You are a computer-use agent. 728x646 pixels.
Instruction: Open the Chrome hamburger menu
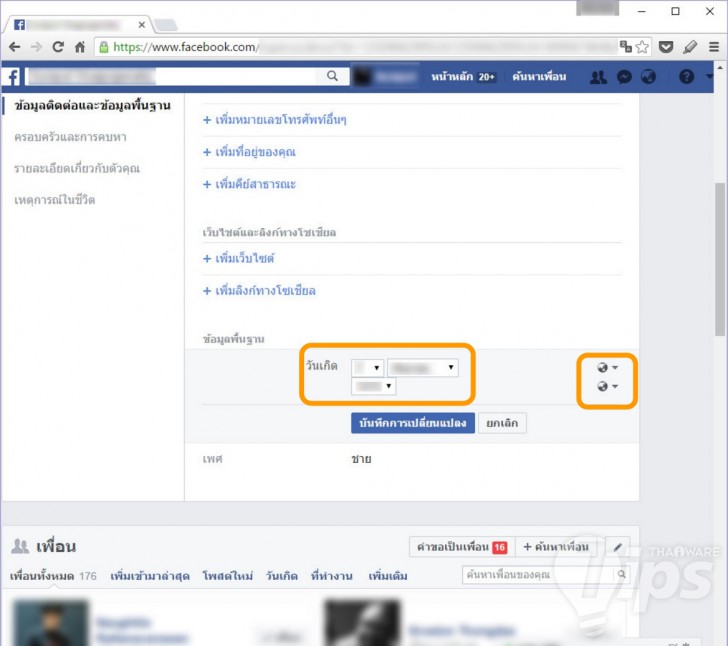714,47
